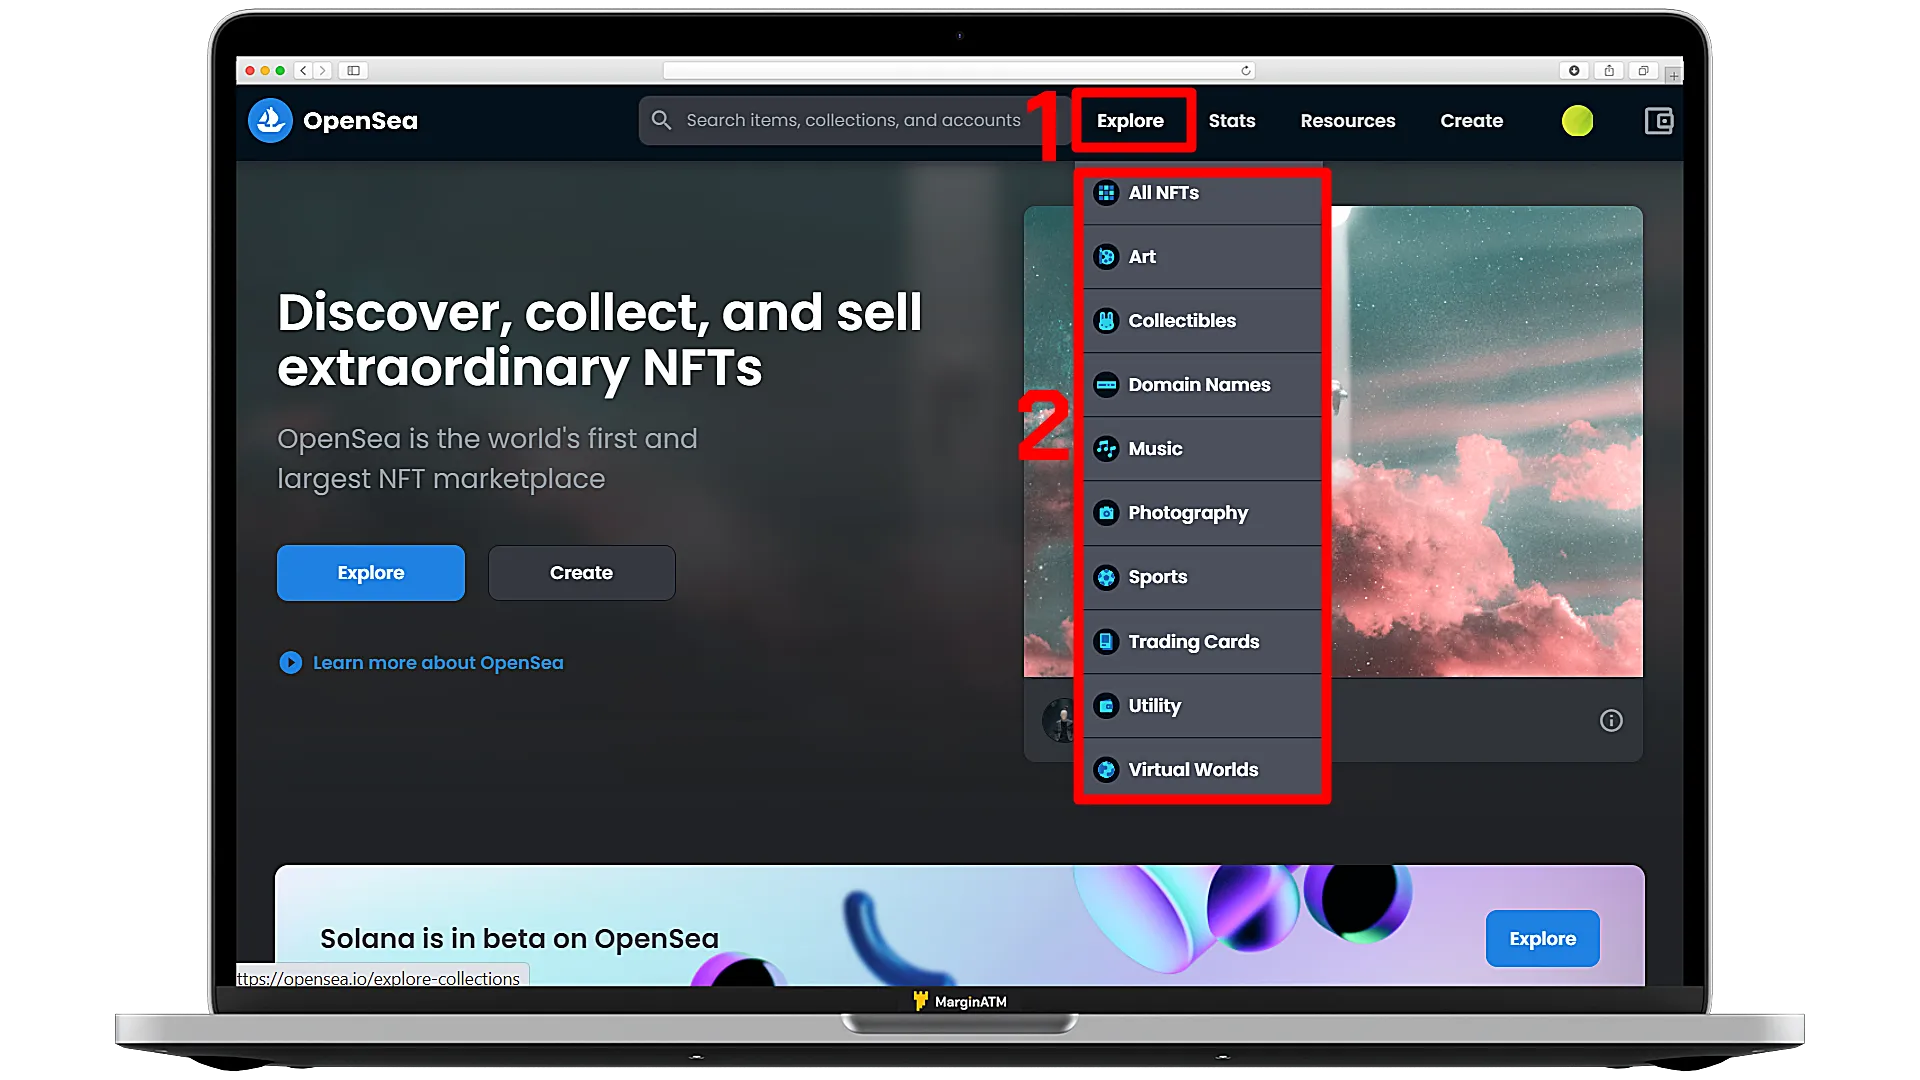Select Music category
The width and height of the screenshot is (1920, 1080).
coord(1203,449)
